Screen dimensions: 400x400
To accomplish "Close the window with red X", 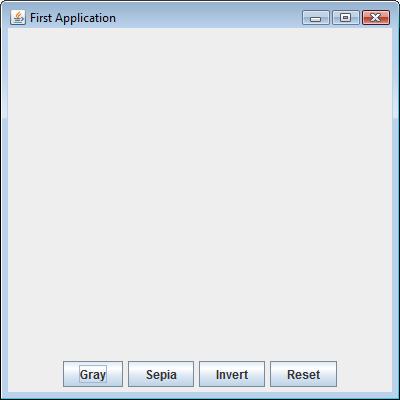I will click(376, 18).
